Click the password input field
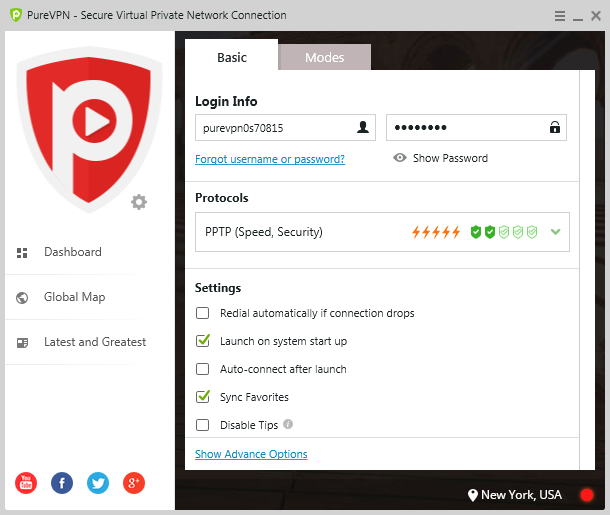 (x=476, y=128)
